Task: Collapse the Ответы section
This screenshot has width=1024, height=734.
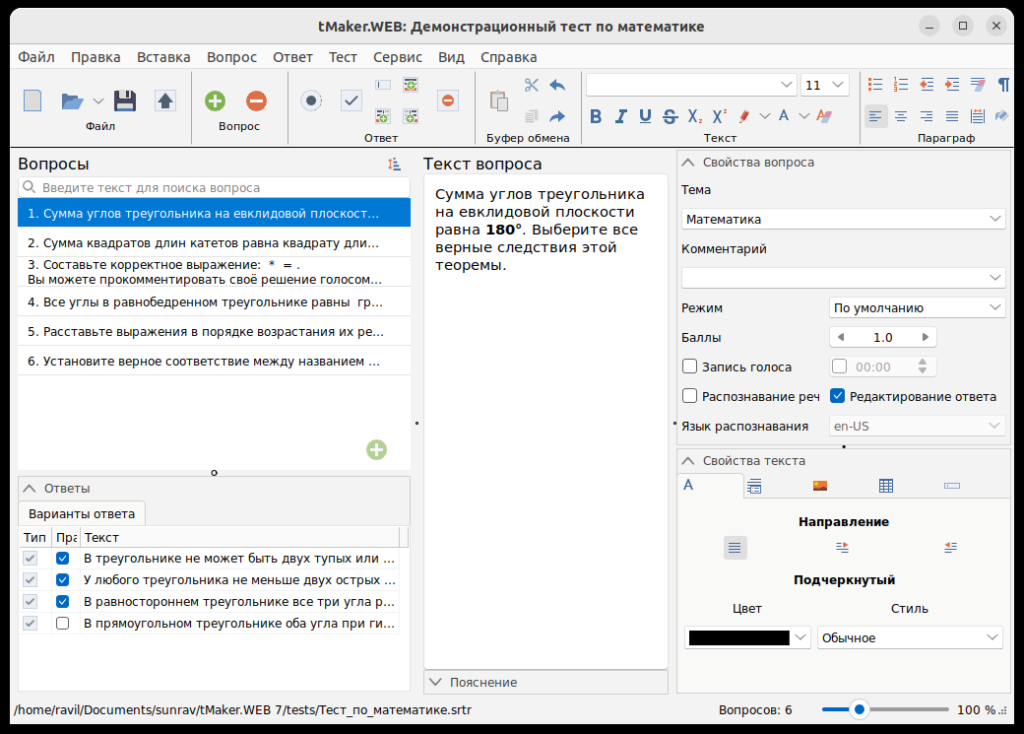Action: pos(29,488)
